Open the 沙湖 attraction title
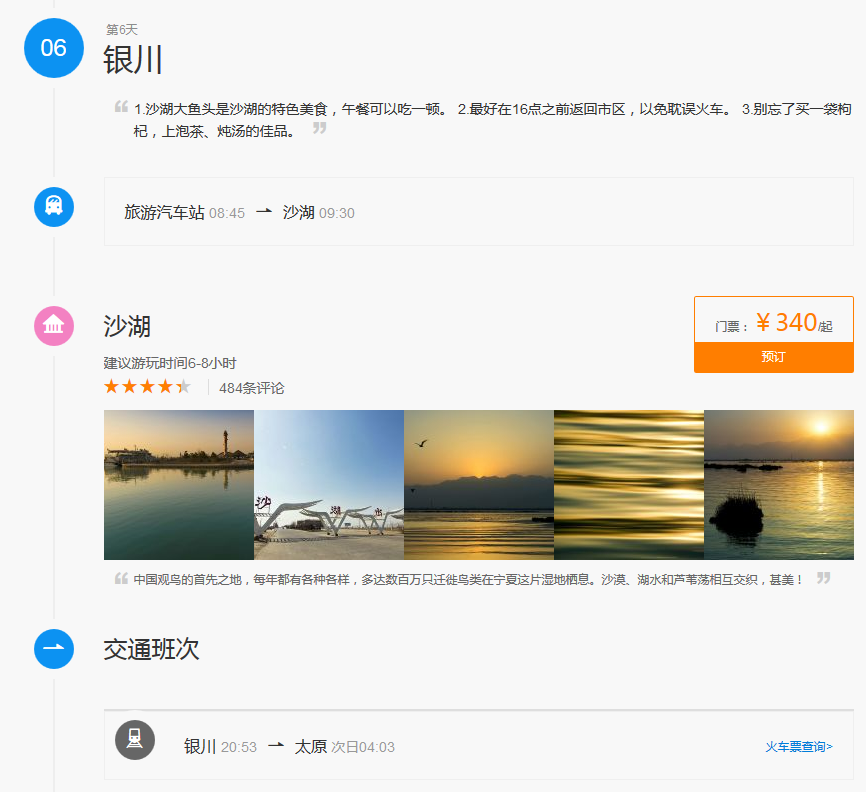Viewport: 866px width, 792px height. pyautogui.click(x=127, y=326)
